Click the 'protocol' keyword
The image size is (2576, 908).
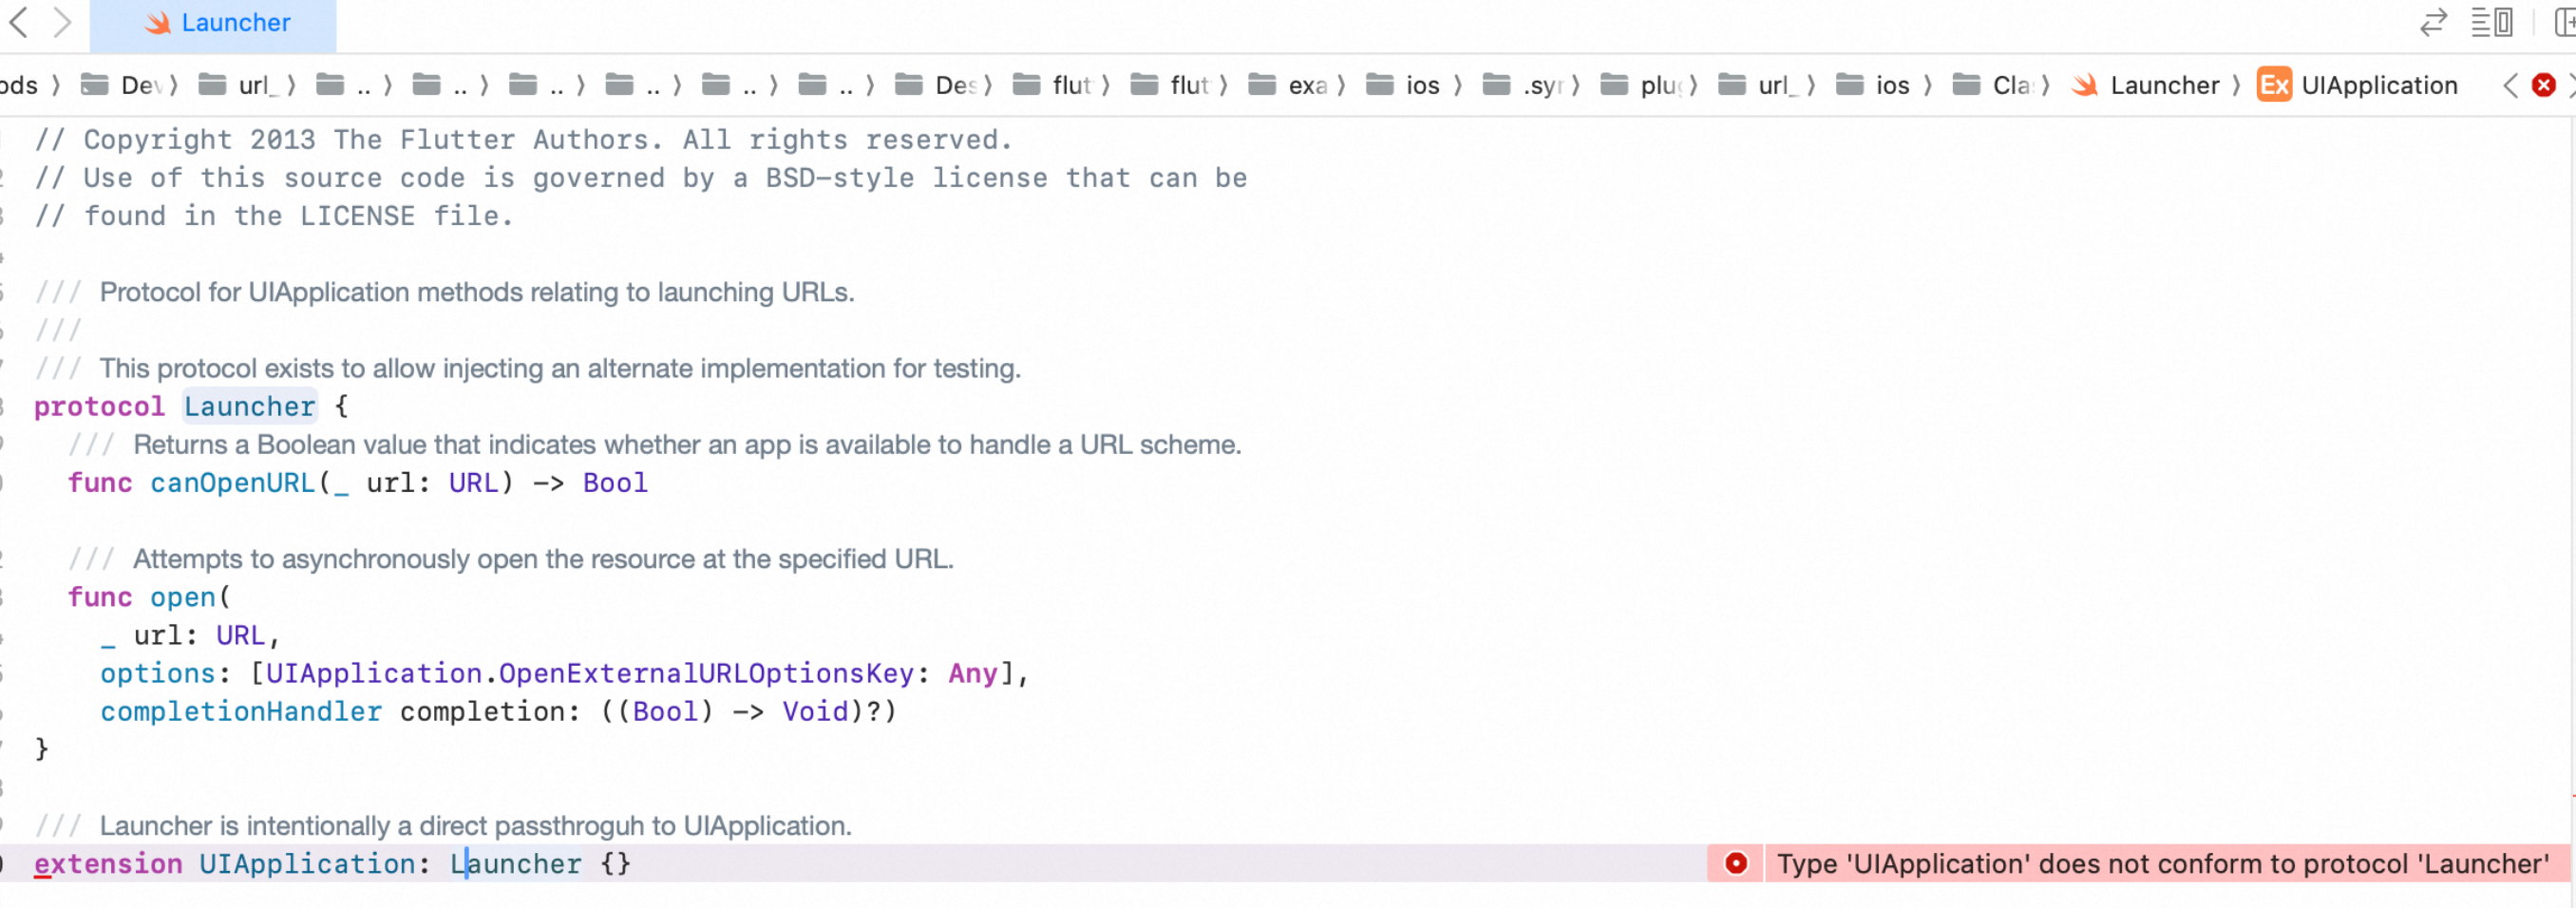99,406
